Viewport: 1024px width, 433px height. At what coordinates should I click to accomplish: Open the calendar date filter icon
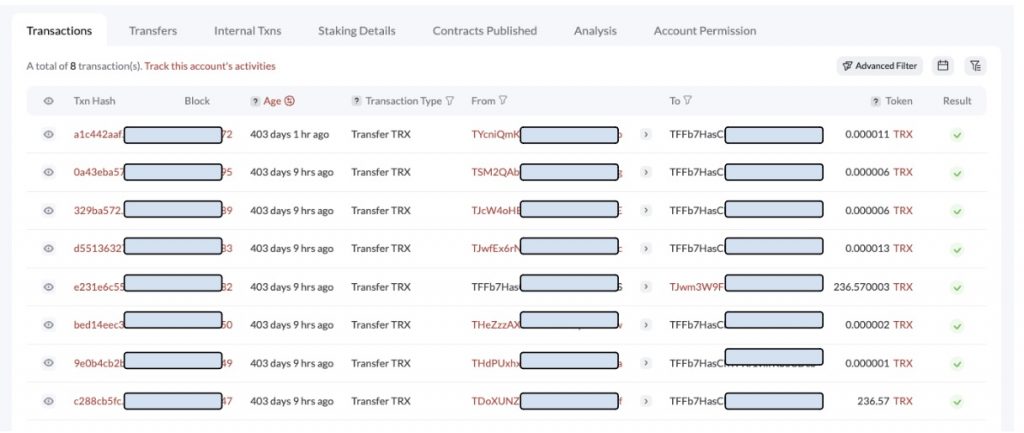click(942, 66)
